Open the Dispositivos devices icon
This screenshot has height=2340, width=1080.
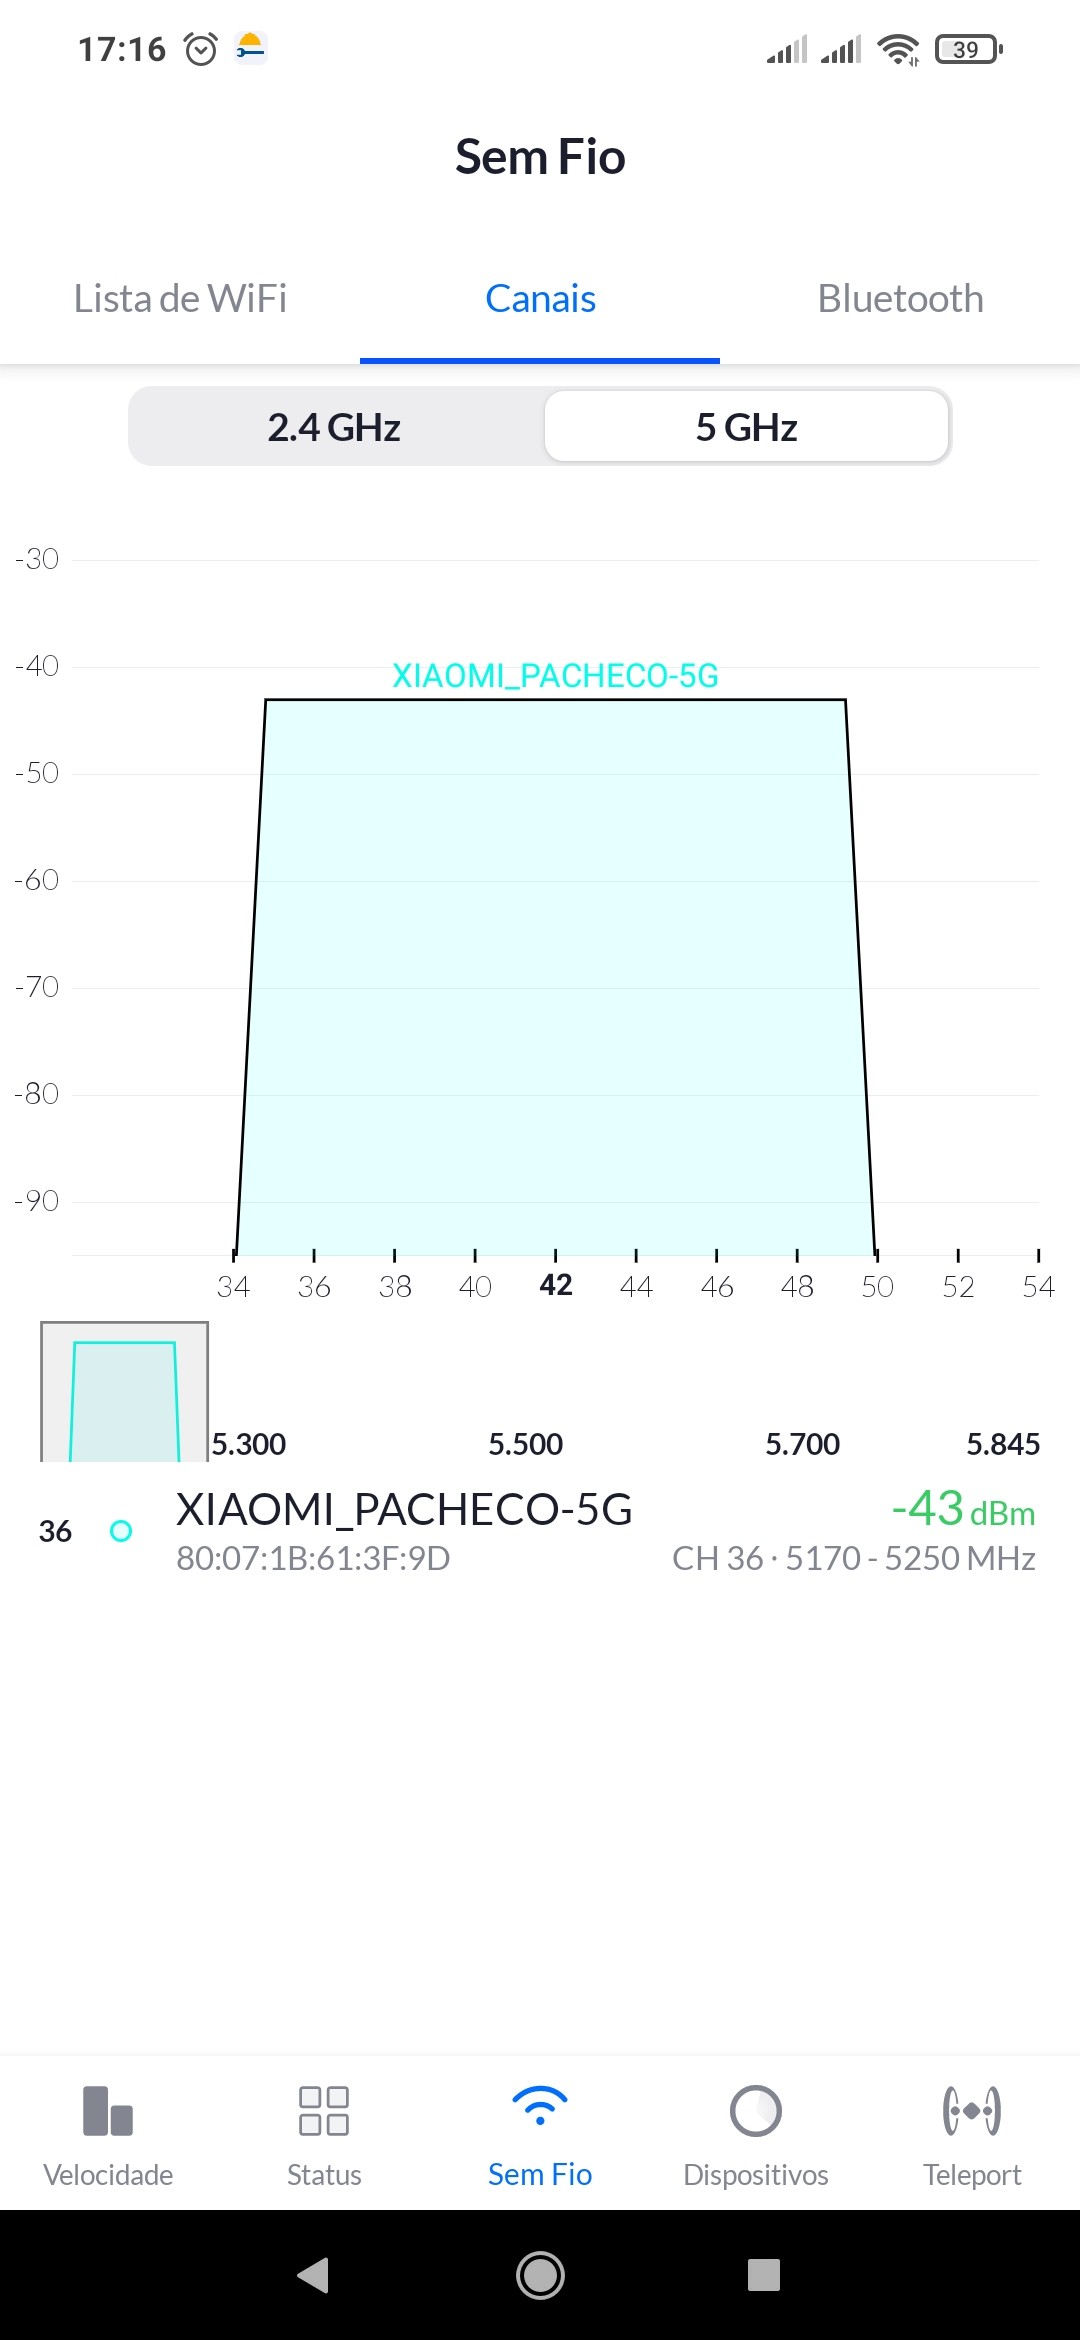756,2110
